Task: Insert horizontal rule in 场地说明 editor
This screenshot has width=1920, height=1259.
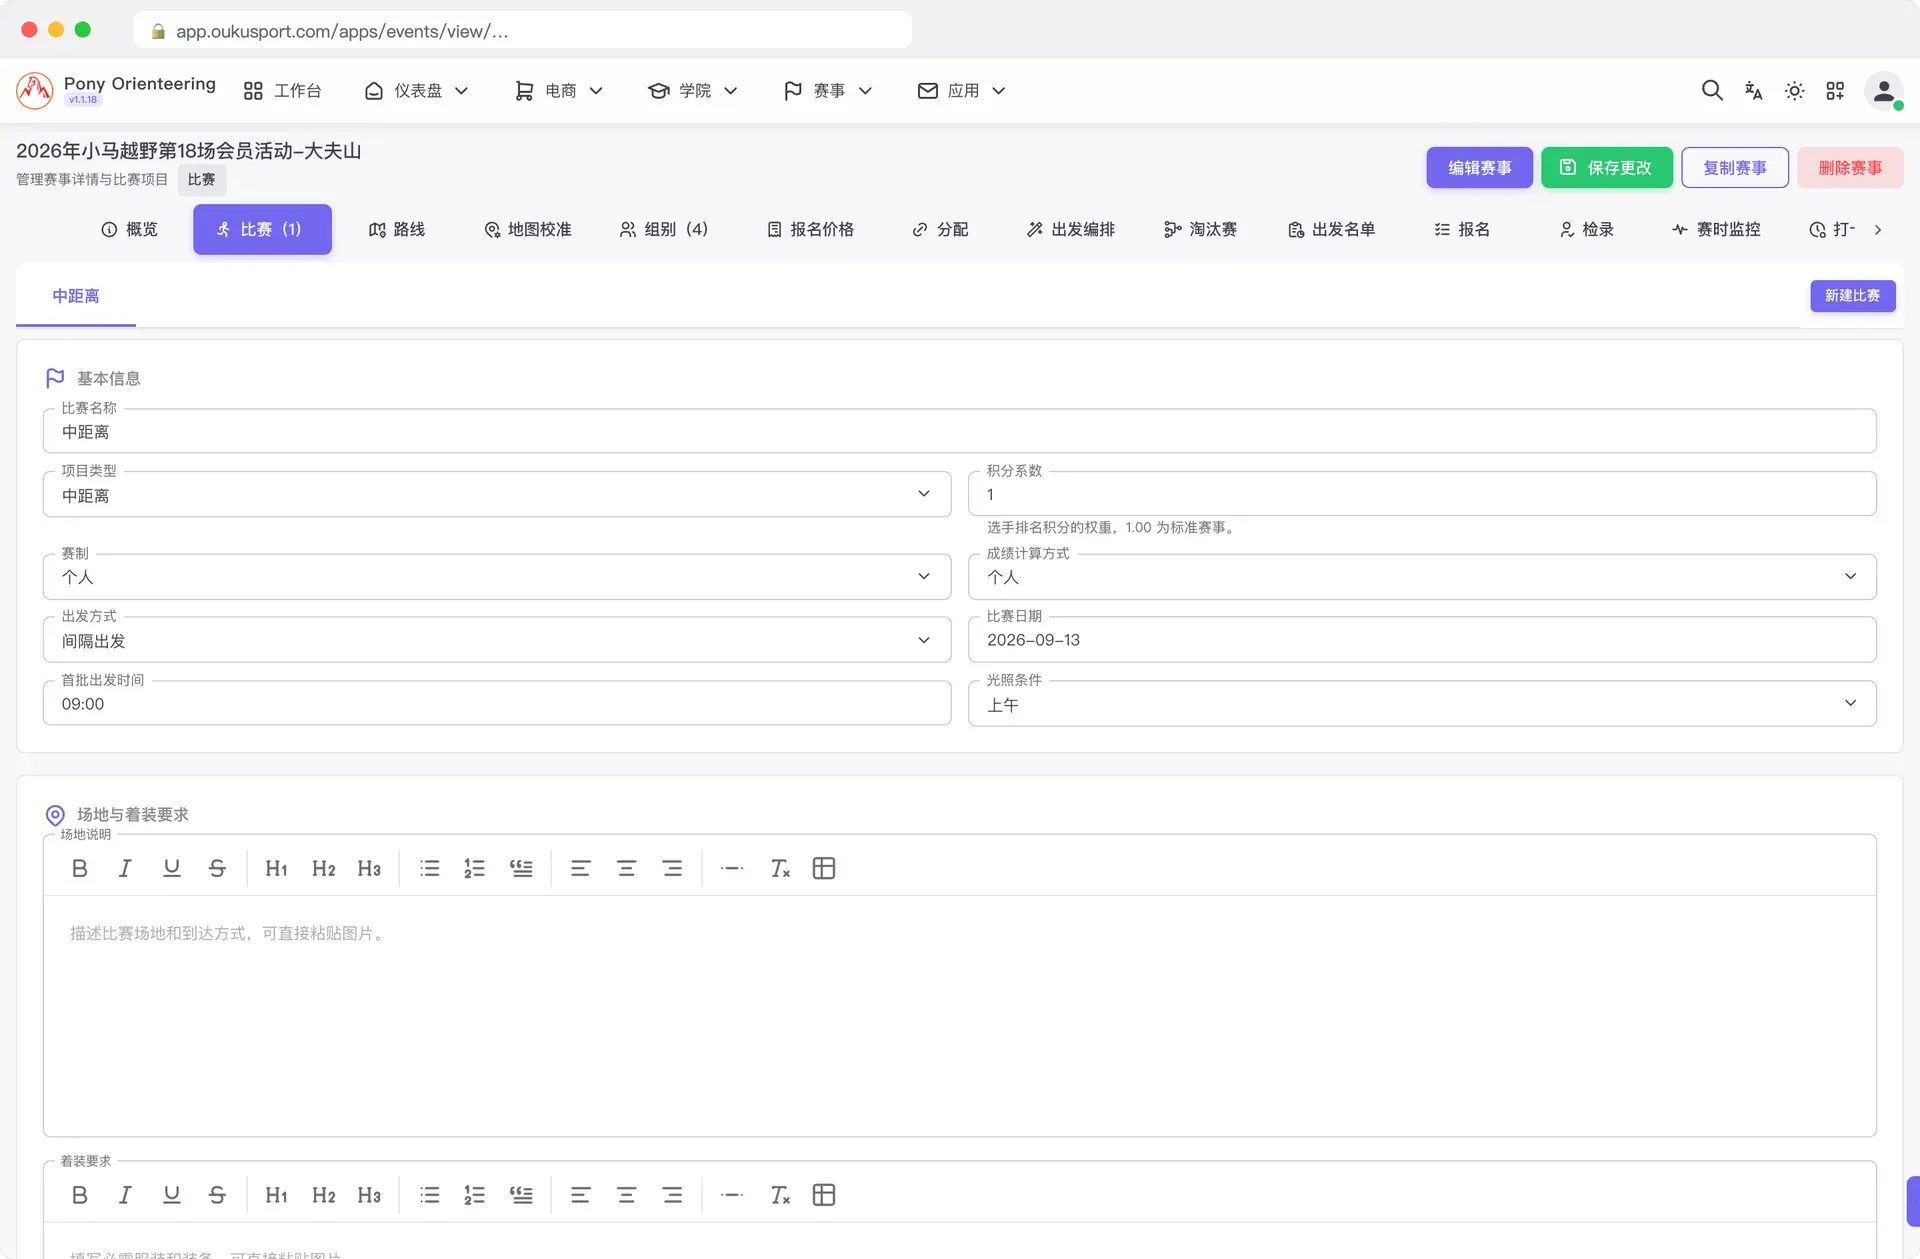Action: point(732,869)
